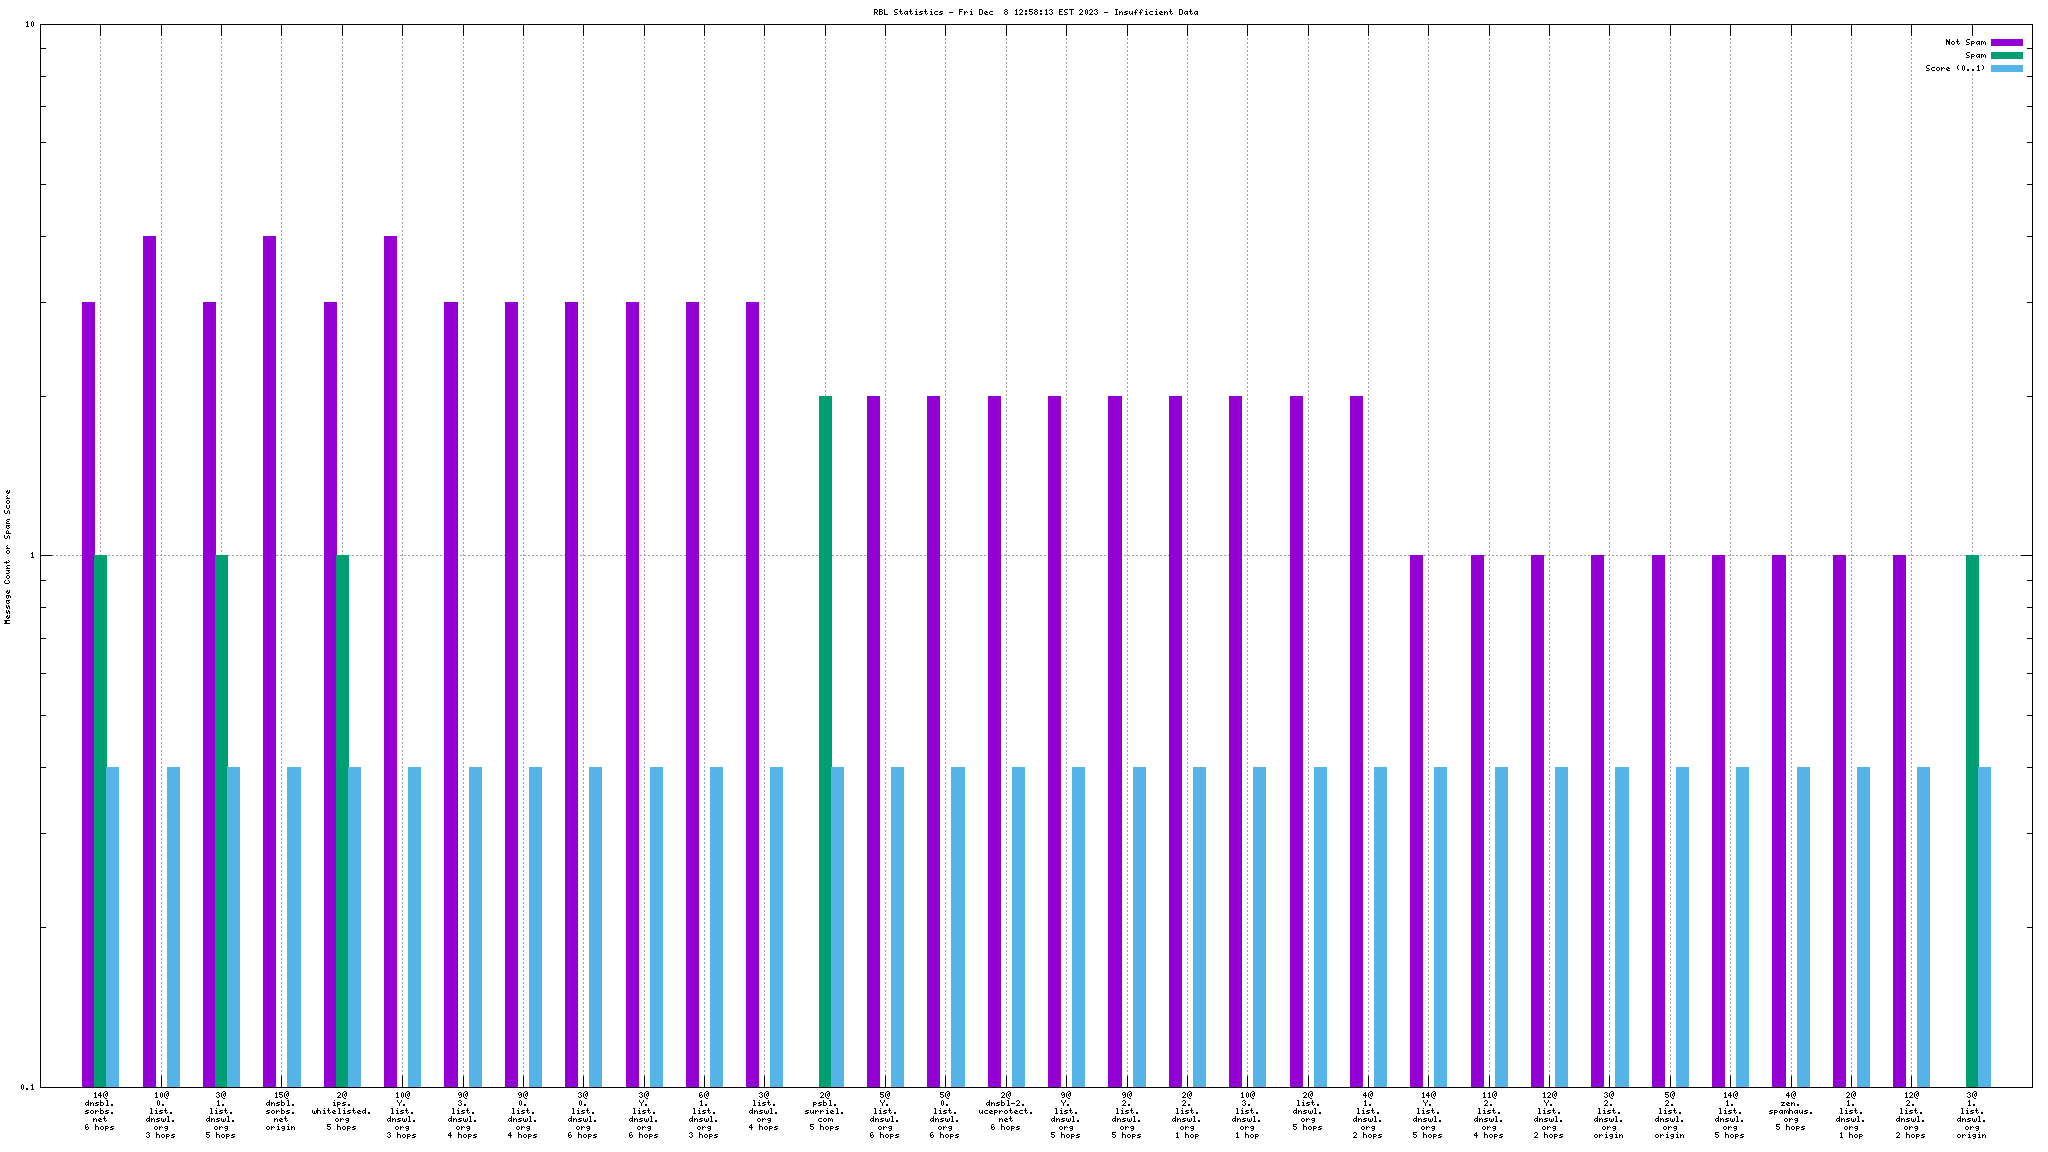Click the green Spam legend swatch
The image size is (2048, 1152).
click(x=2006, y=56)
